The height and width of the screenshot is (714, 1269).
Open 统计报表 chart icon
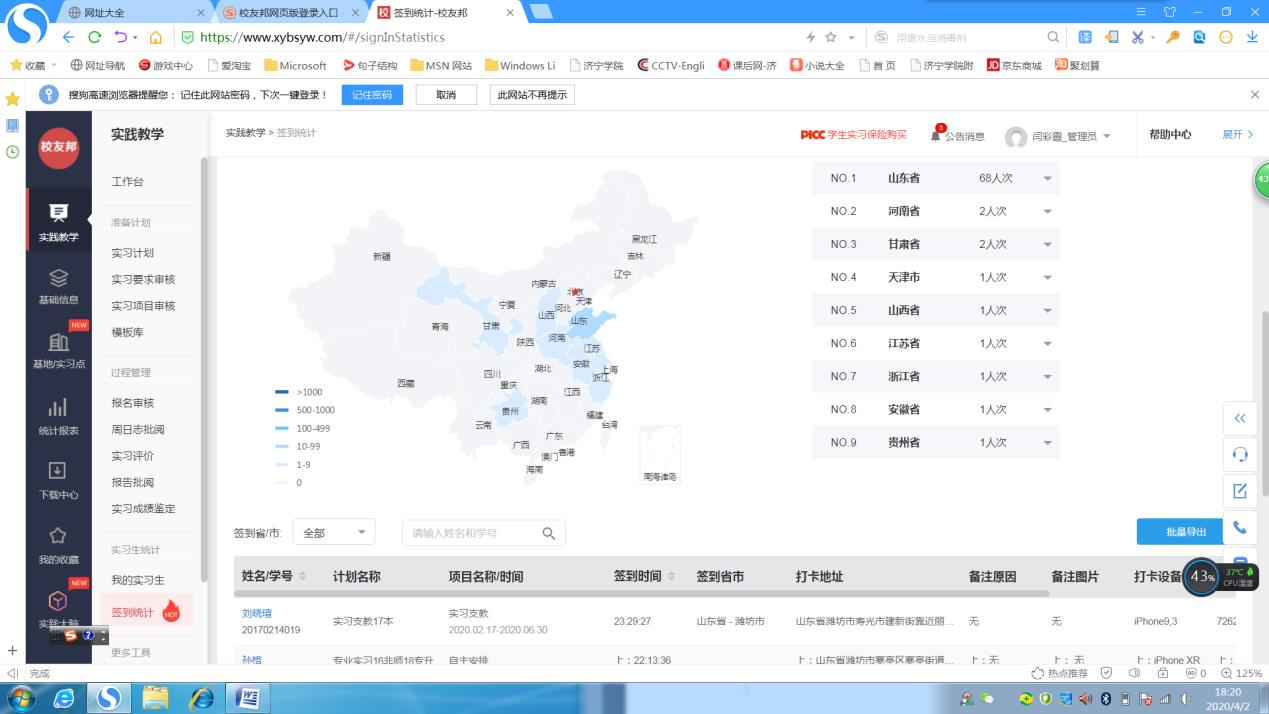point(58,416)
